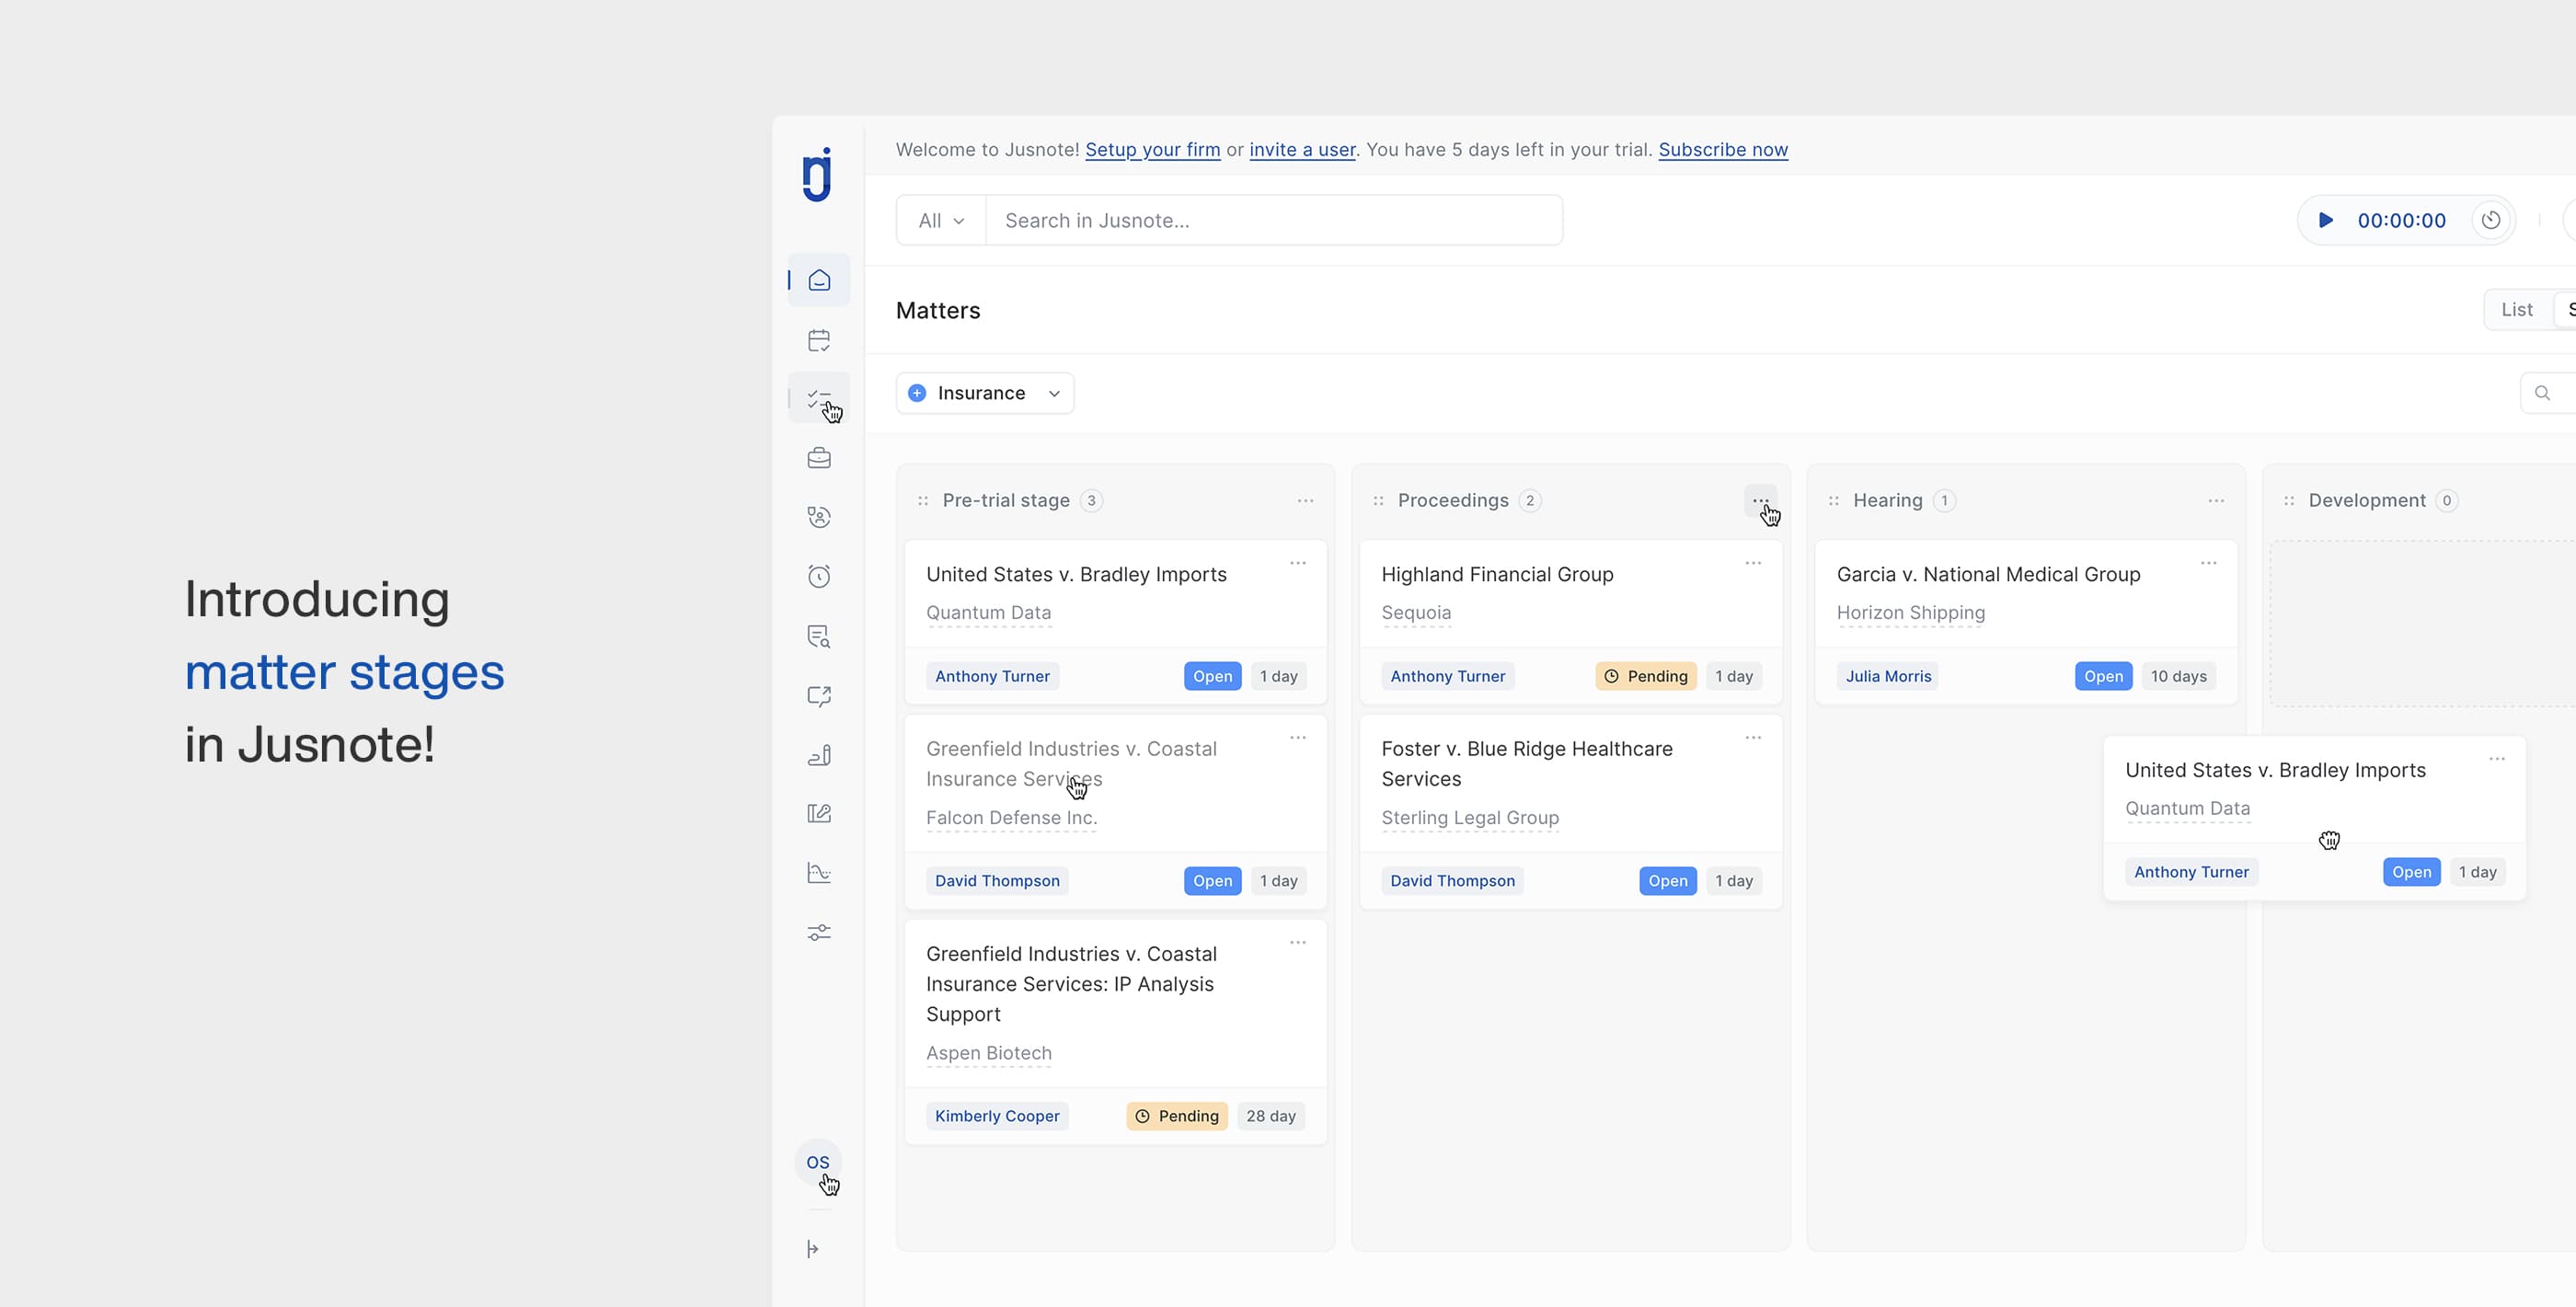This screenshot has height=1307, width=2576.
Task: Open the briefcase icon in the sidebar
Action: [819, 458]
